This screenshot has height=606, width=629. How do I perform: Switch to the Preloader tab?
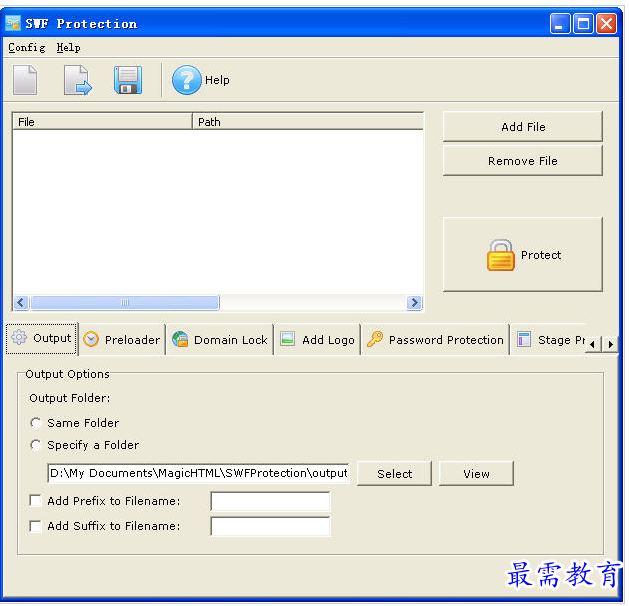coord(122,340)
